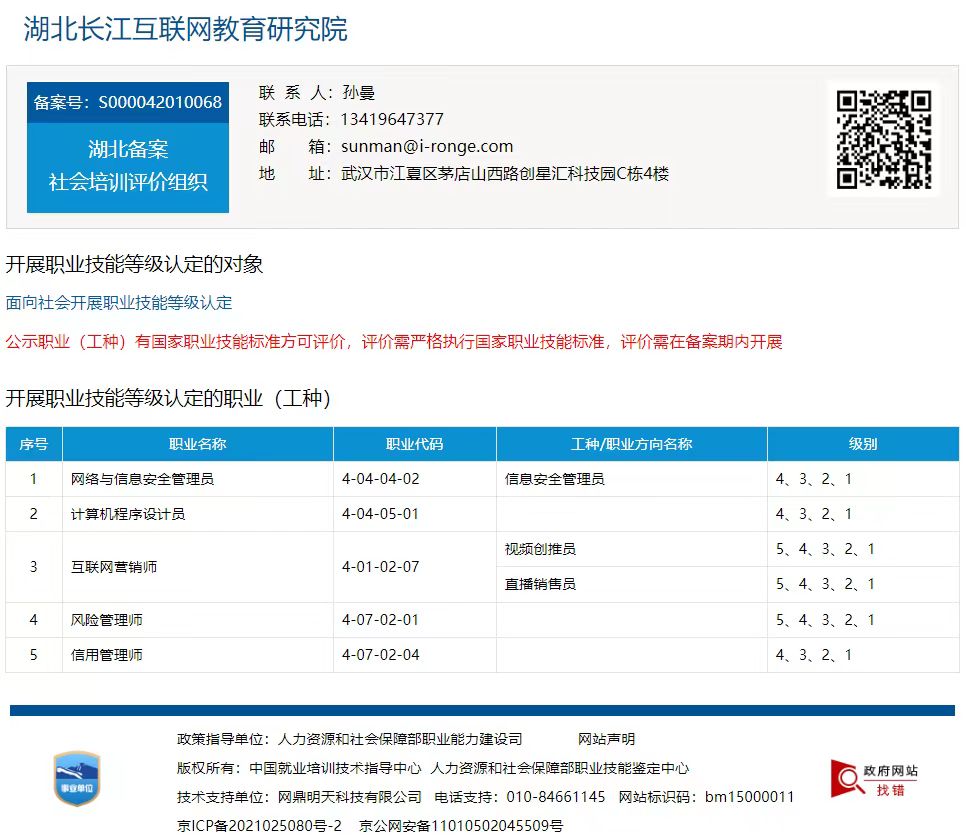
Task: Click the 互联网营销师 occupation cell
Action: (114, 567)
